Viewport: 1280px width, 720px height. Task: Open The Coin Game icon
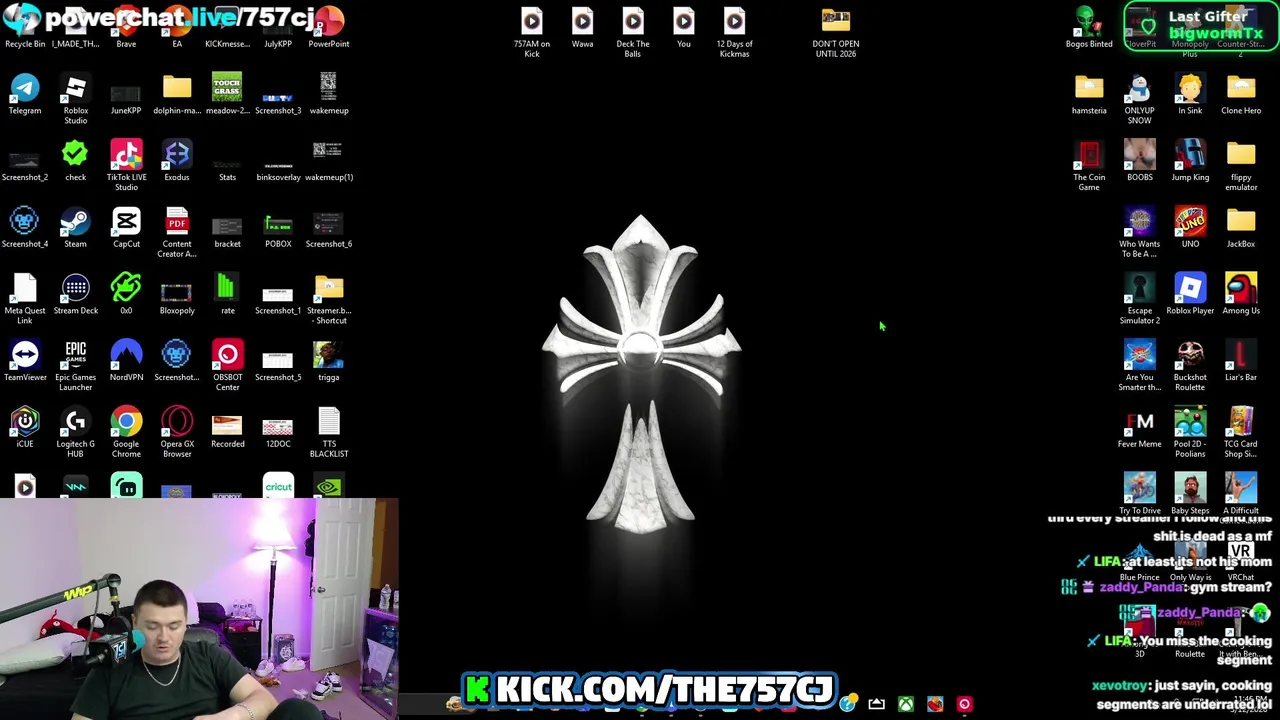click(1089, 165)
